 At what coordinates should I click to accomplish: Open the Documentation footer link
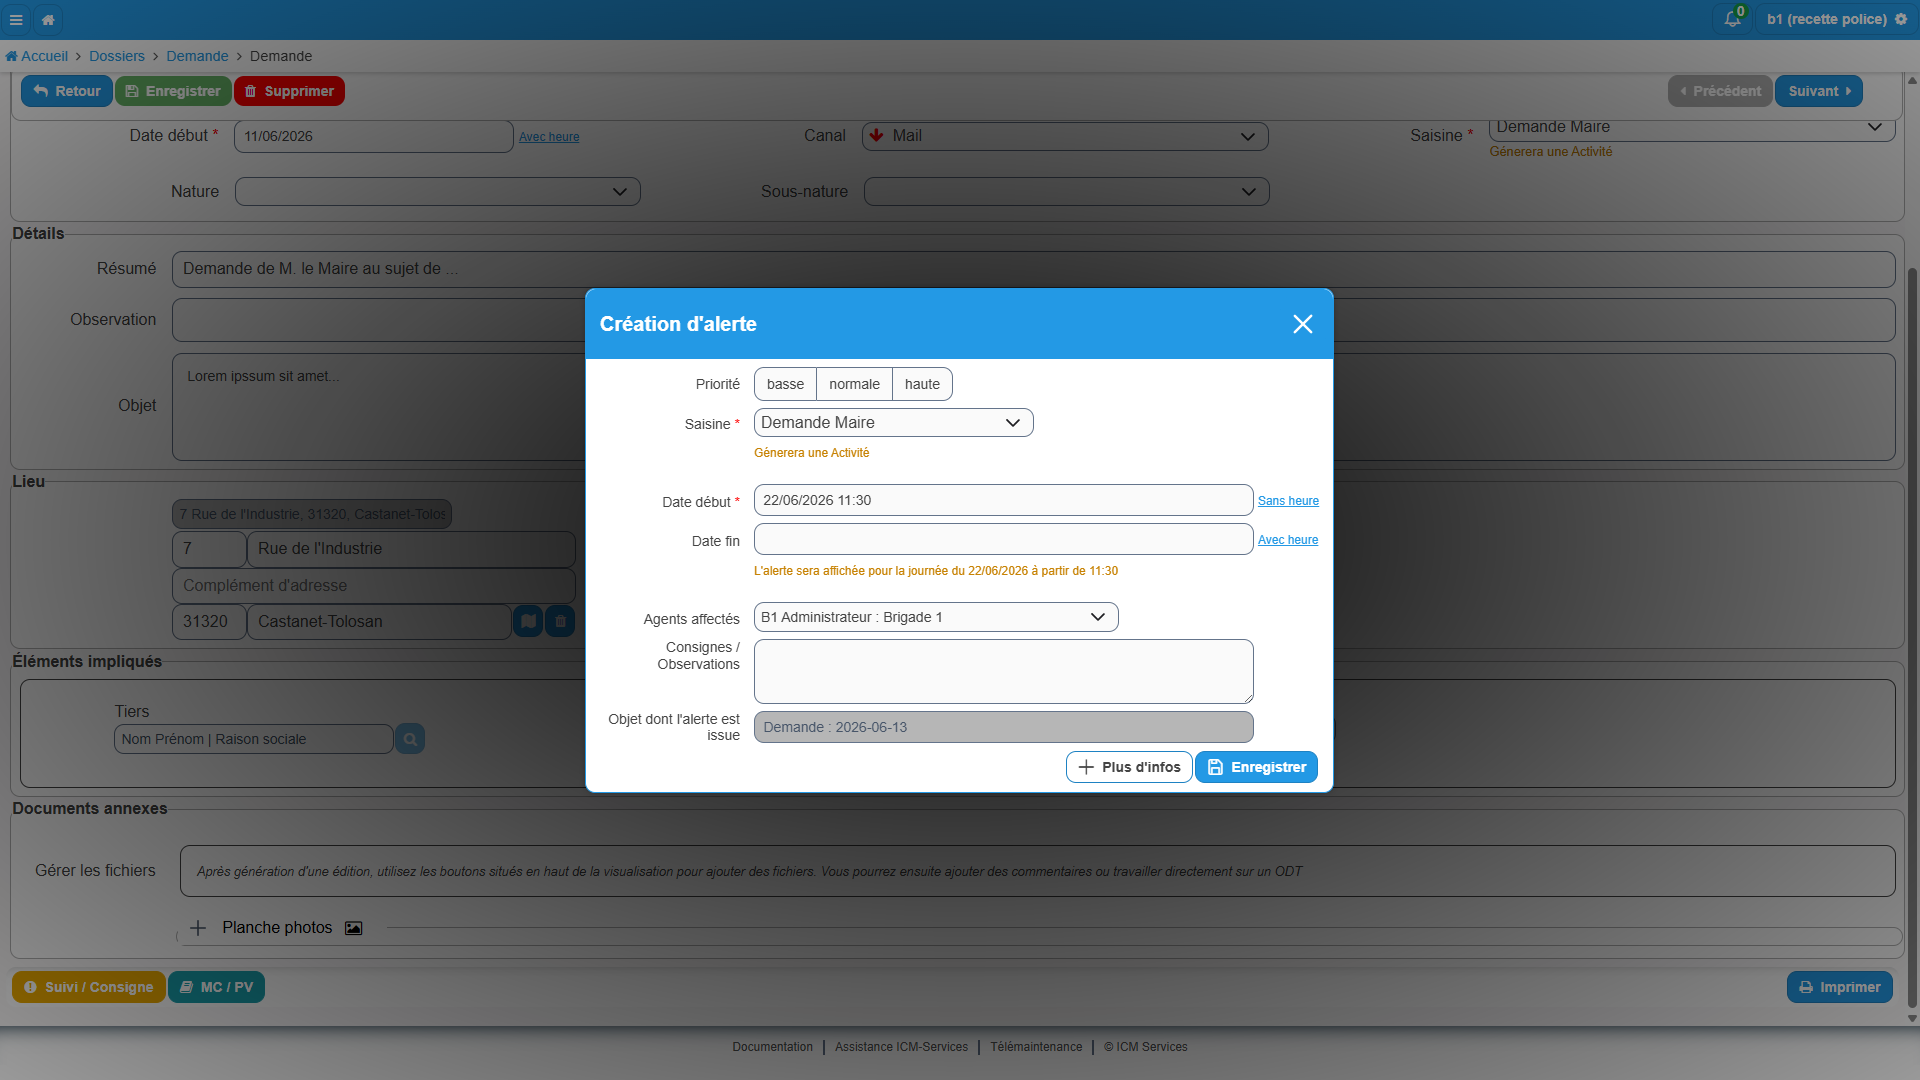coord(772,1047)
